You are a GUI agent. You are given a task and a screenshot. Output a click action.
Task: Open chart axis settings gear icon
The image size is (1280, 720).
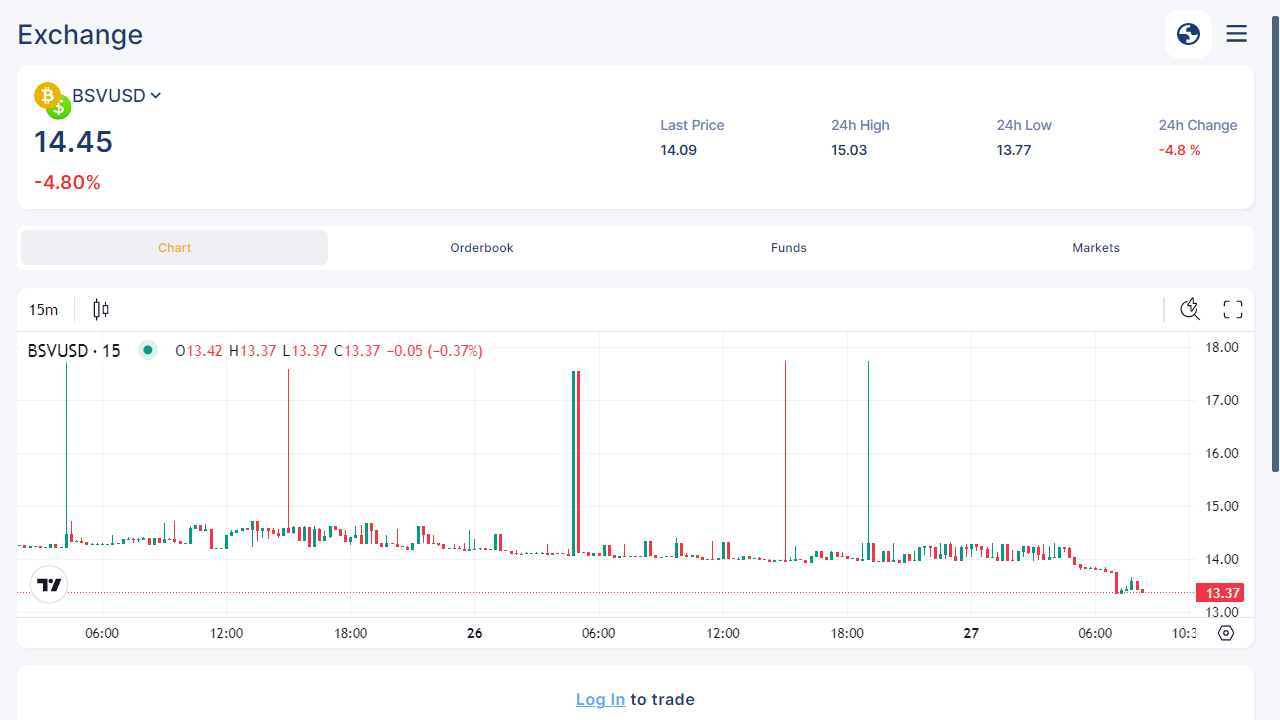click(x=1227, y=633)
